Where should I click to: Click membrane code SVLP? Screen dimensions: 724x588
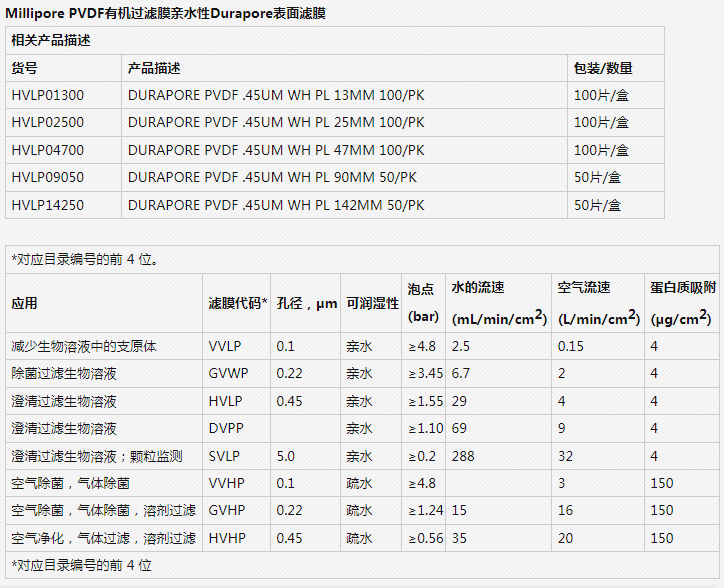click(224, 456)
